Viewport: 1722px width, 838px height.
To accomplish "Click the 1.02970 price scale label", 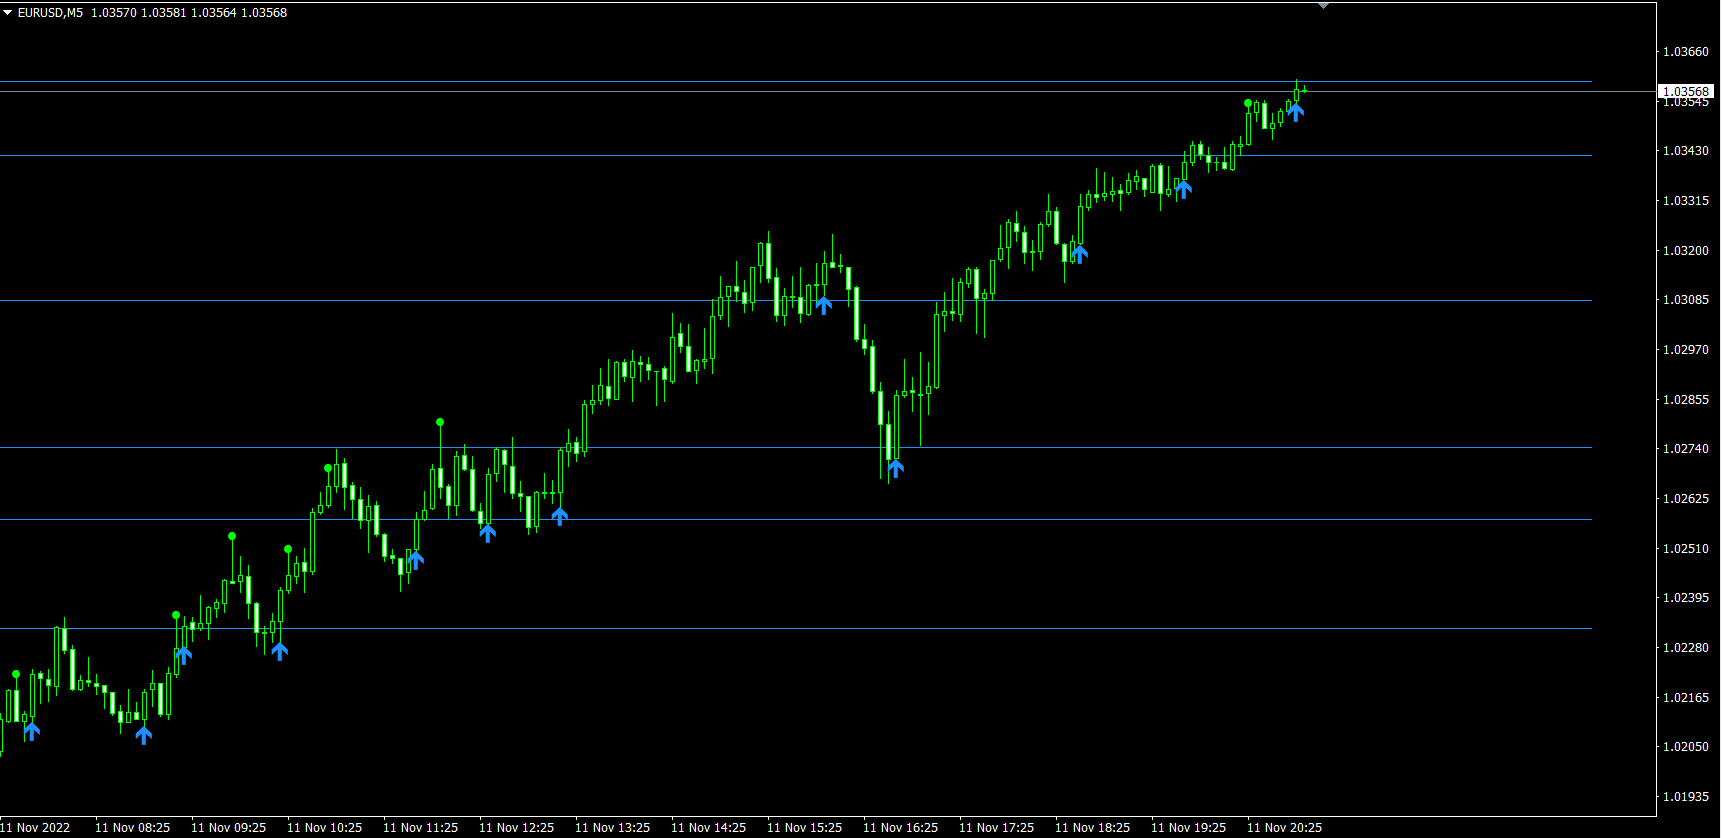I will pyautogui.click(x=1686, y=350).
